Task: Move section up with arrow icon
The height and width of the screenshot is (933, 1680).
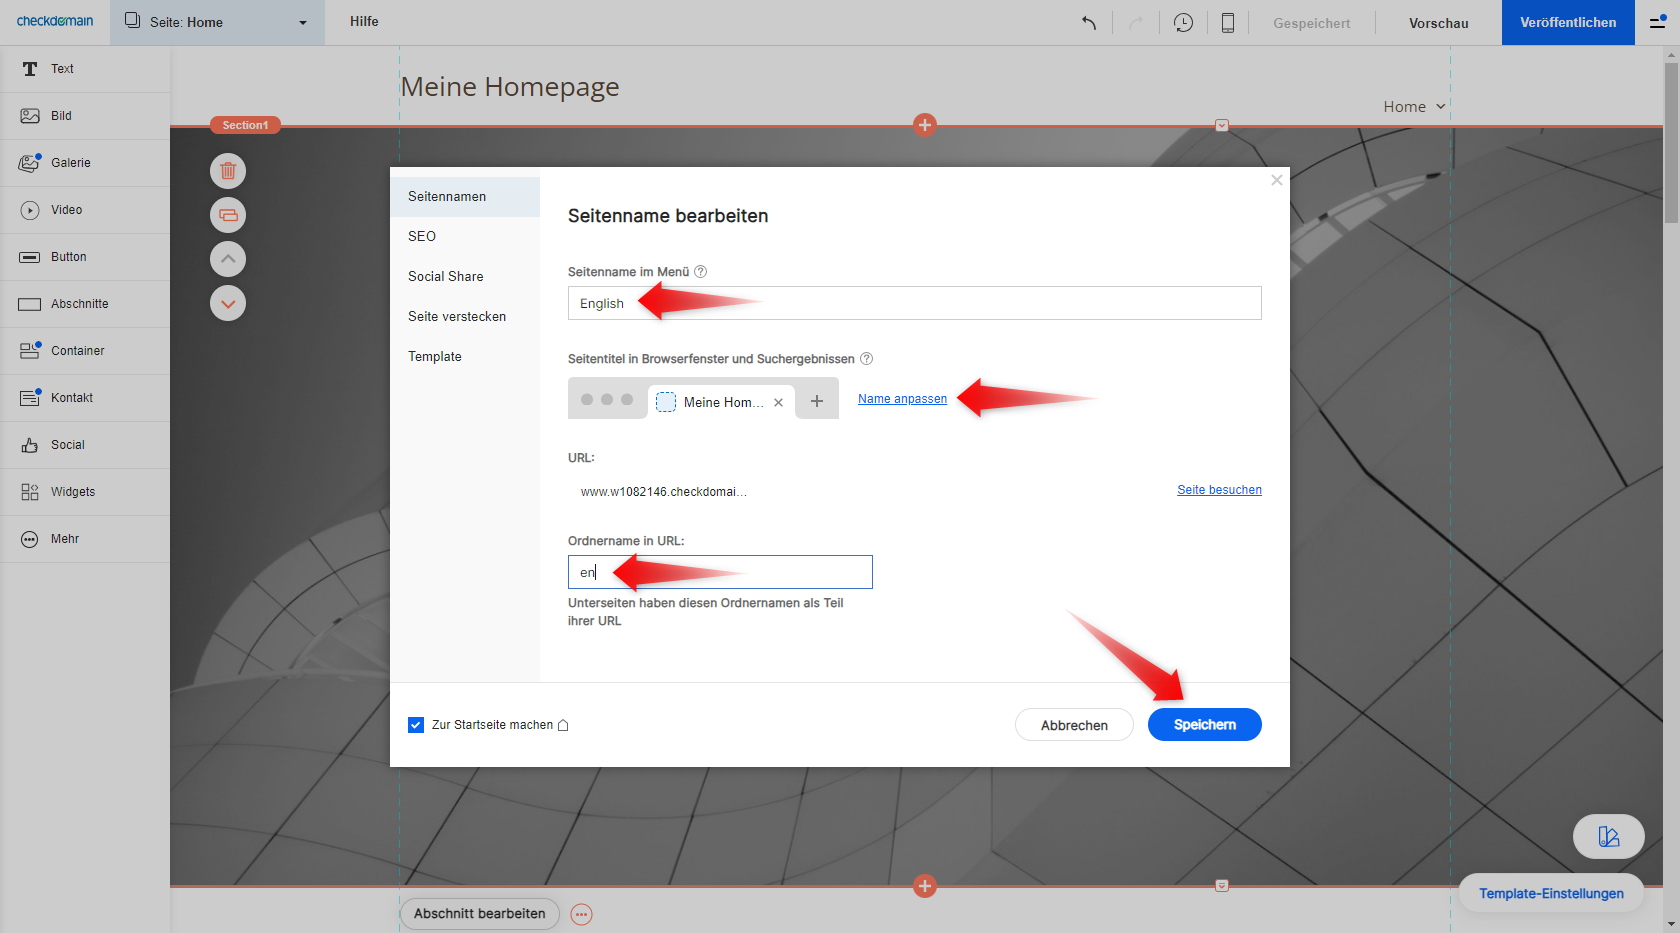Action: coord(228,259)
